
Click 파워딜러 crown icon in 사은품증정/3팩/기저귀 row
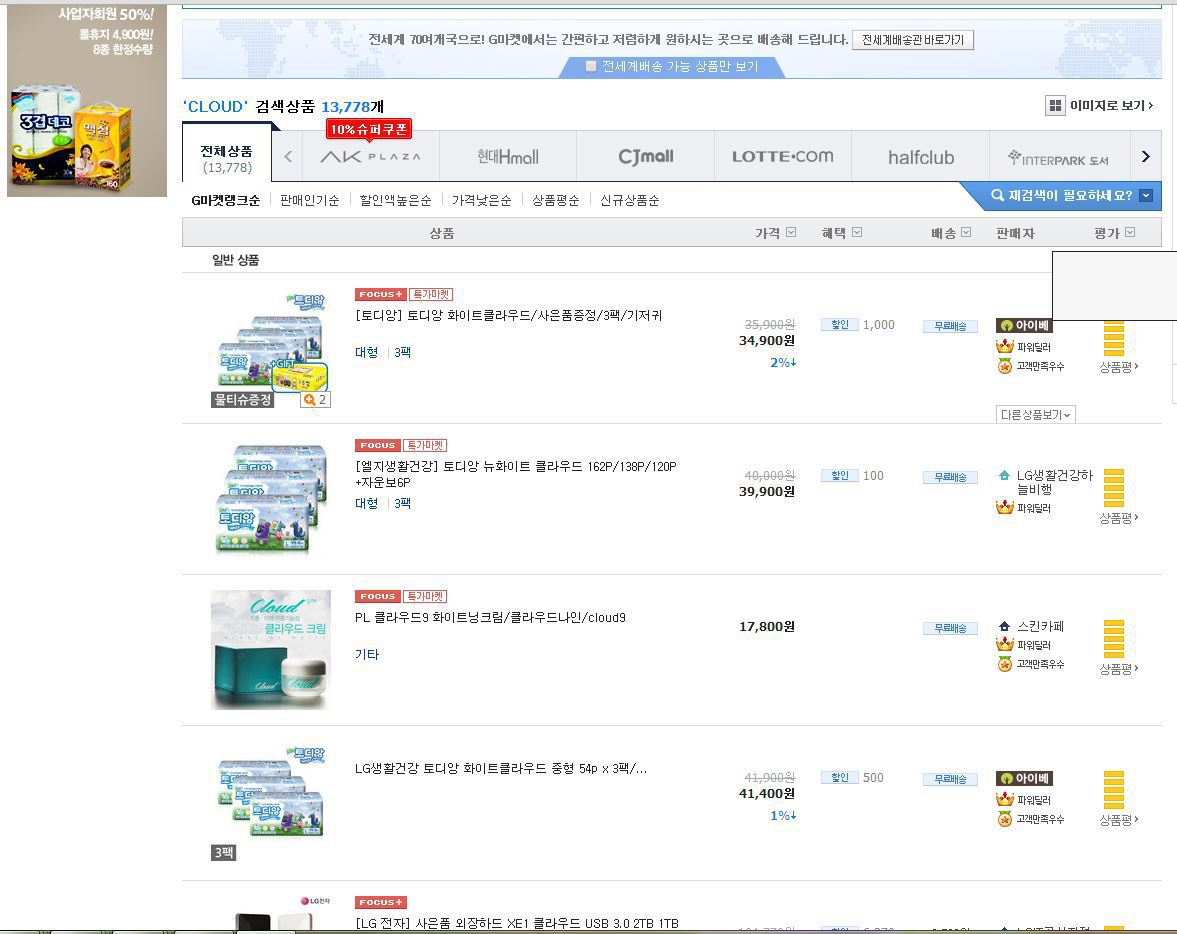tap(1005, 347)
